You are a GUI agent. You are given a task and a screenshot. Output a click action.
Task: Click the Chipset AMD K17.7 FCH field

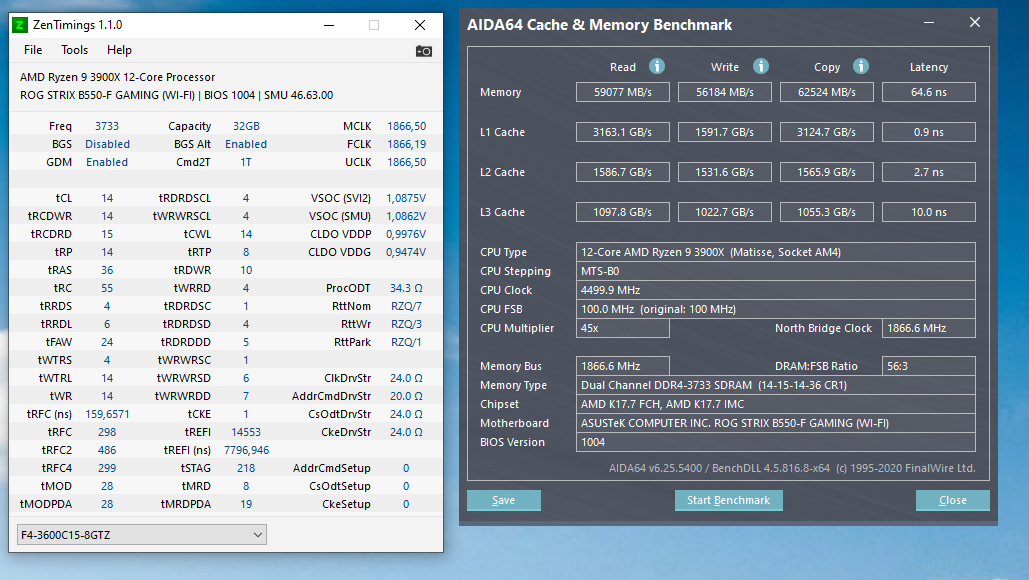point(776,404)
